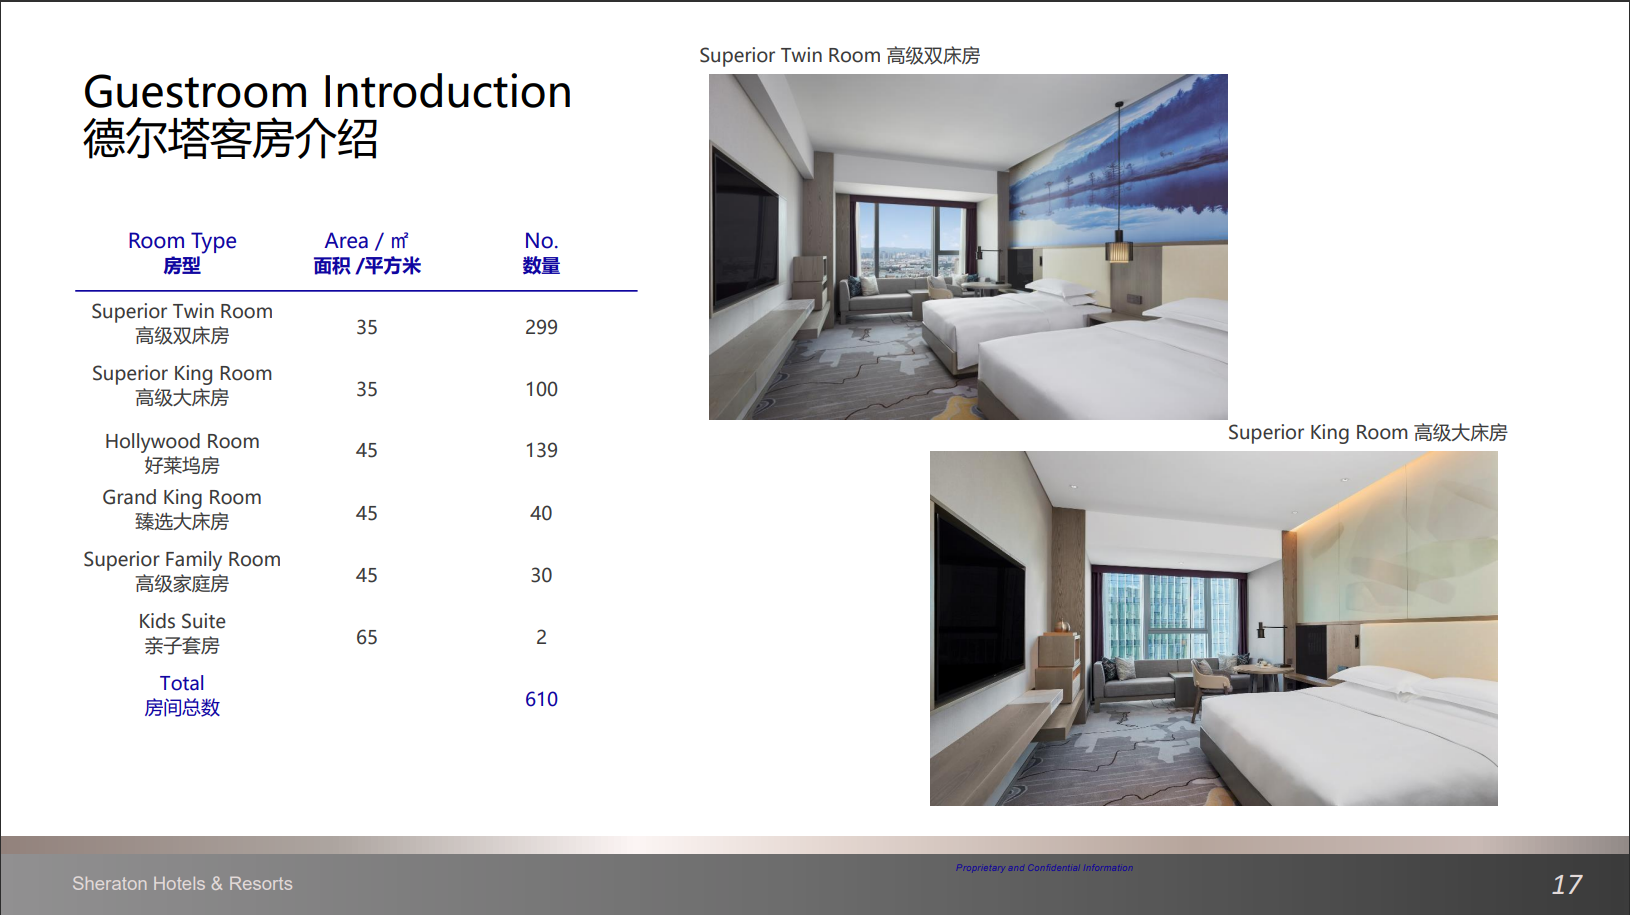This screenshot has height=915, width=1630.
Task: Select the Superior Family Room row label
Action: (182, 571)
